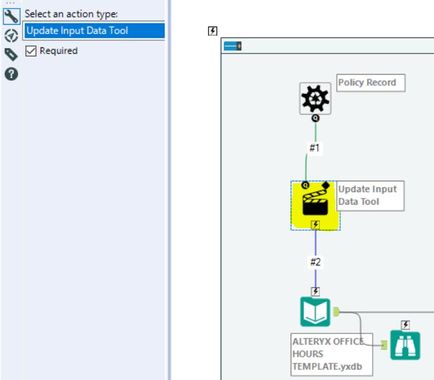Select the Policy Record gear tool
This screenshot has width=434, height=380.
point(315,99)
